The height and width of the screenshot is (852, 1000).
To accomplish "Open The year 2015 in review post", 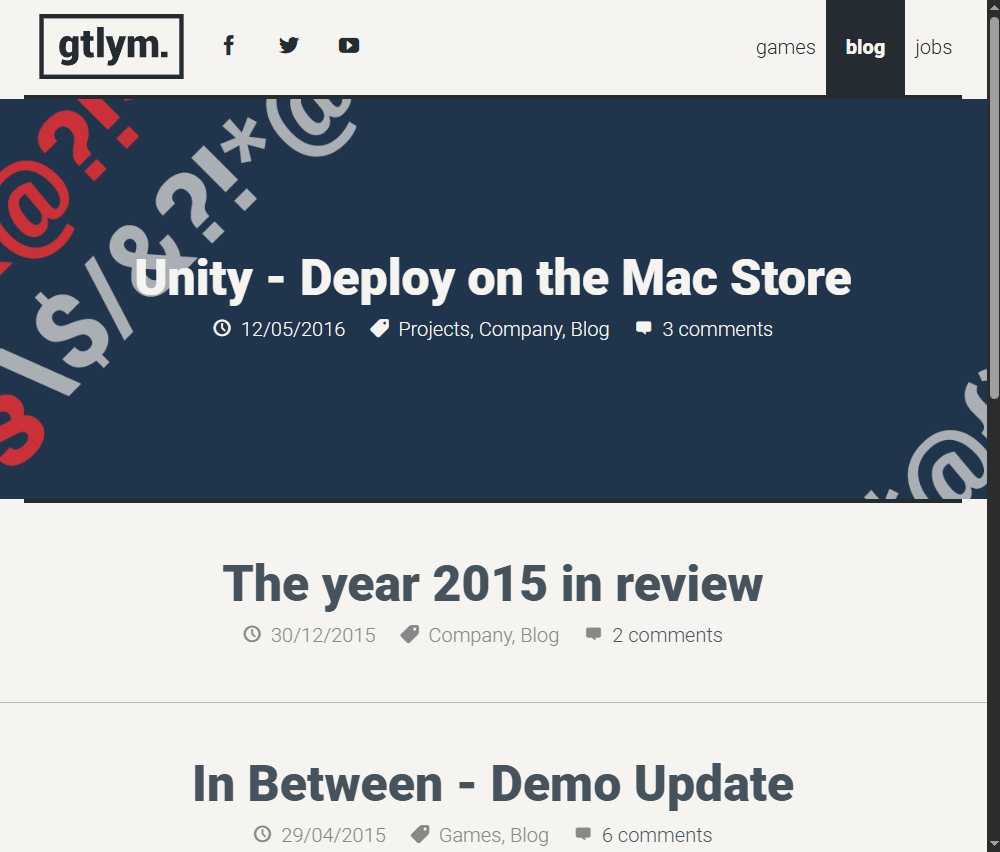I will [492, 584].
